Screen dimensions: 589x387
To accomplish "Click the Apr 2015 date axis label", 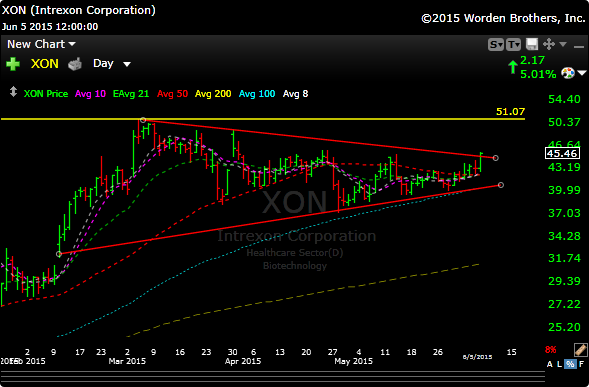I will tap(243, 361).
